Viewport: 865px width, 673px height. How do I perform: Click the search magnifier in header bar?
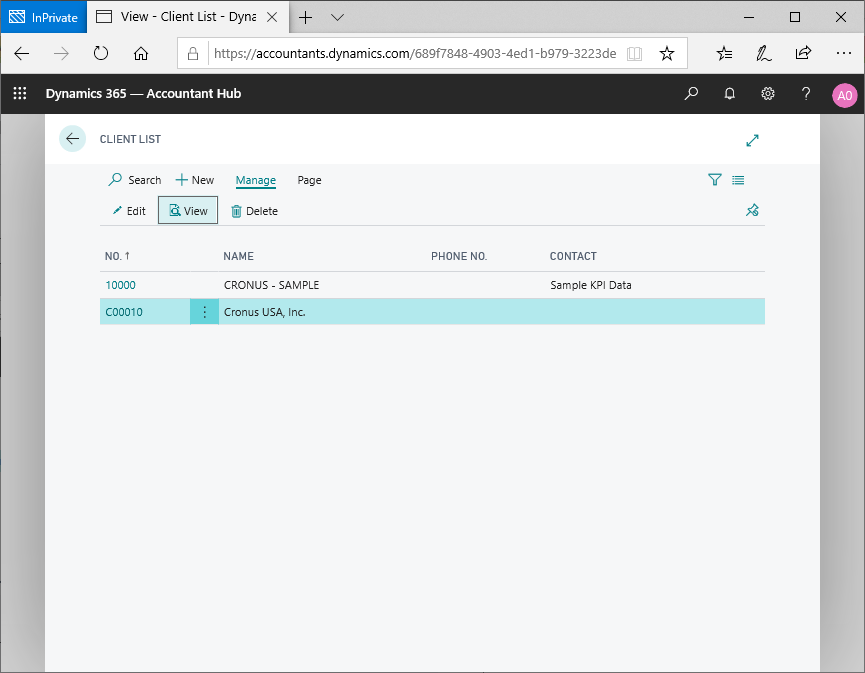point(691,94)
